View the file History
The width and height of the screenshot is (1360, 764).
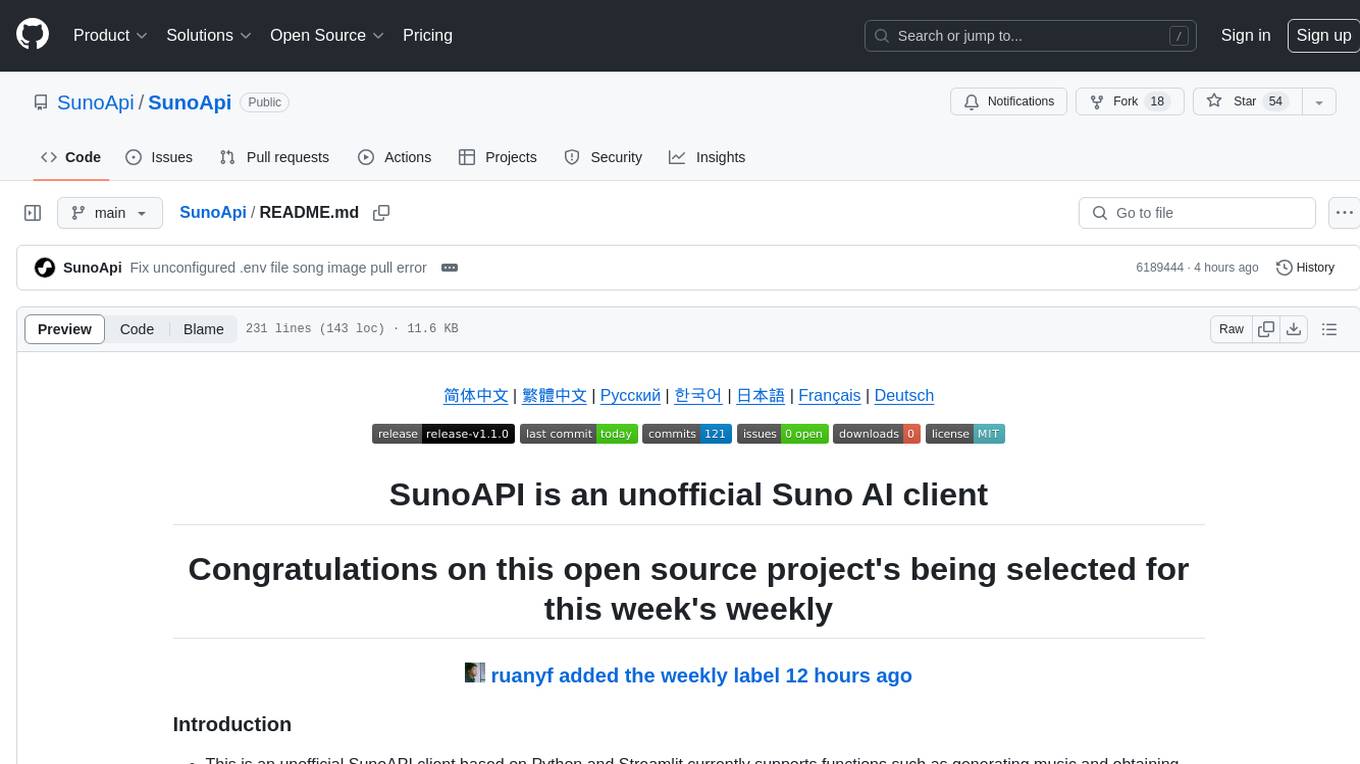click(1305, 268)
